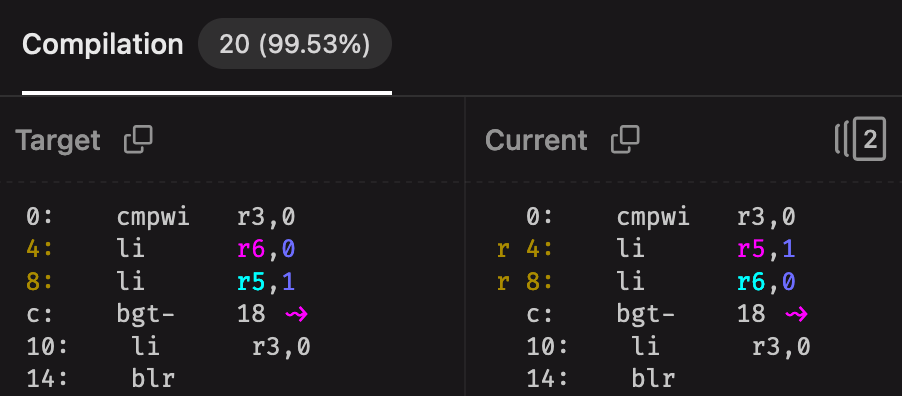The width and height of the screenshot is (902, 396).
Task: Click the Target column heading
Action: pyautogui.click(x=58, y=140)
